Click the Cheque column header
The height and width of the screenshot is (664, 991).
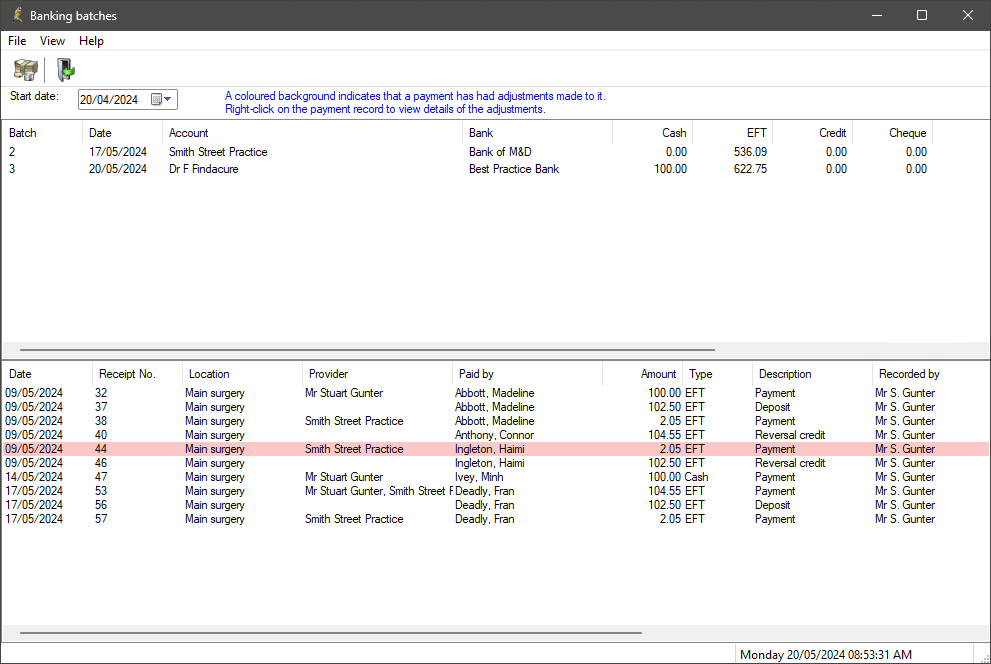tap(892, 133)
